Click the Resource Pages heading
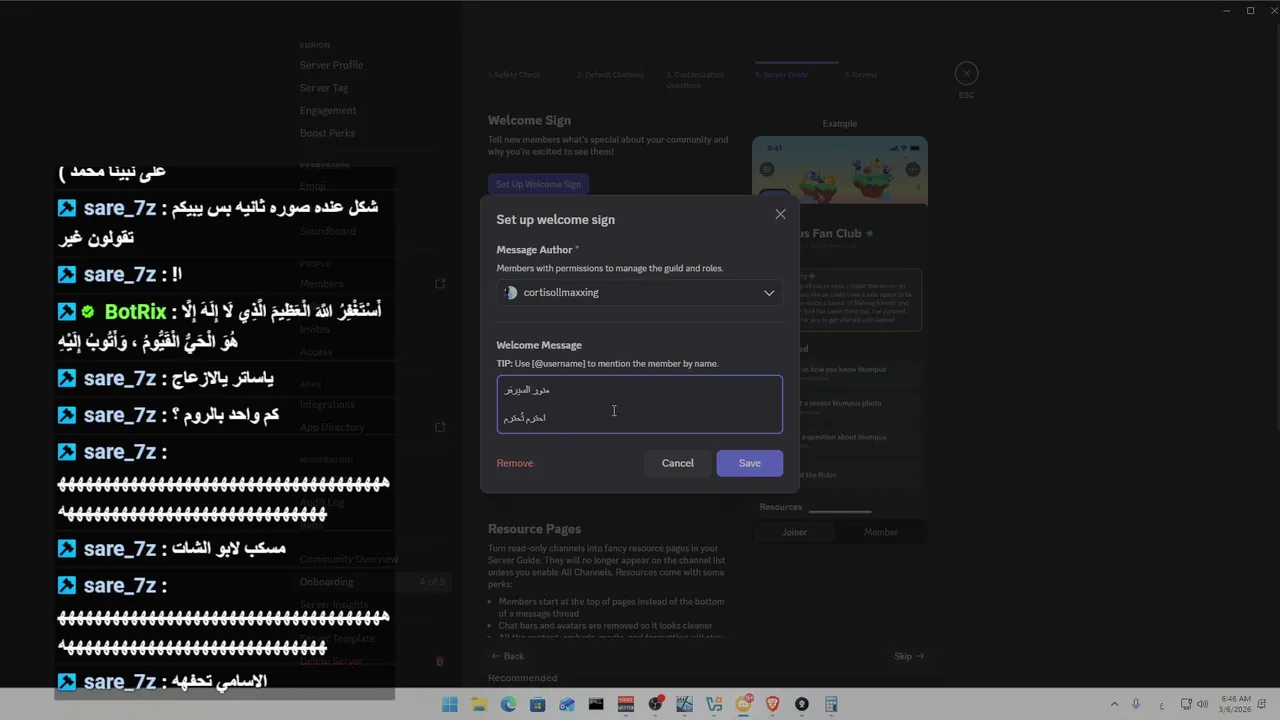 coord(534,529)
